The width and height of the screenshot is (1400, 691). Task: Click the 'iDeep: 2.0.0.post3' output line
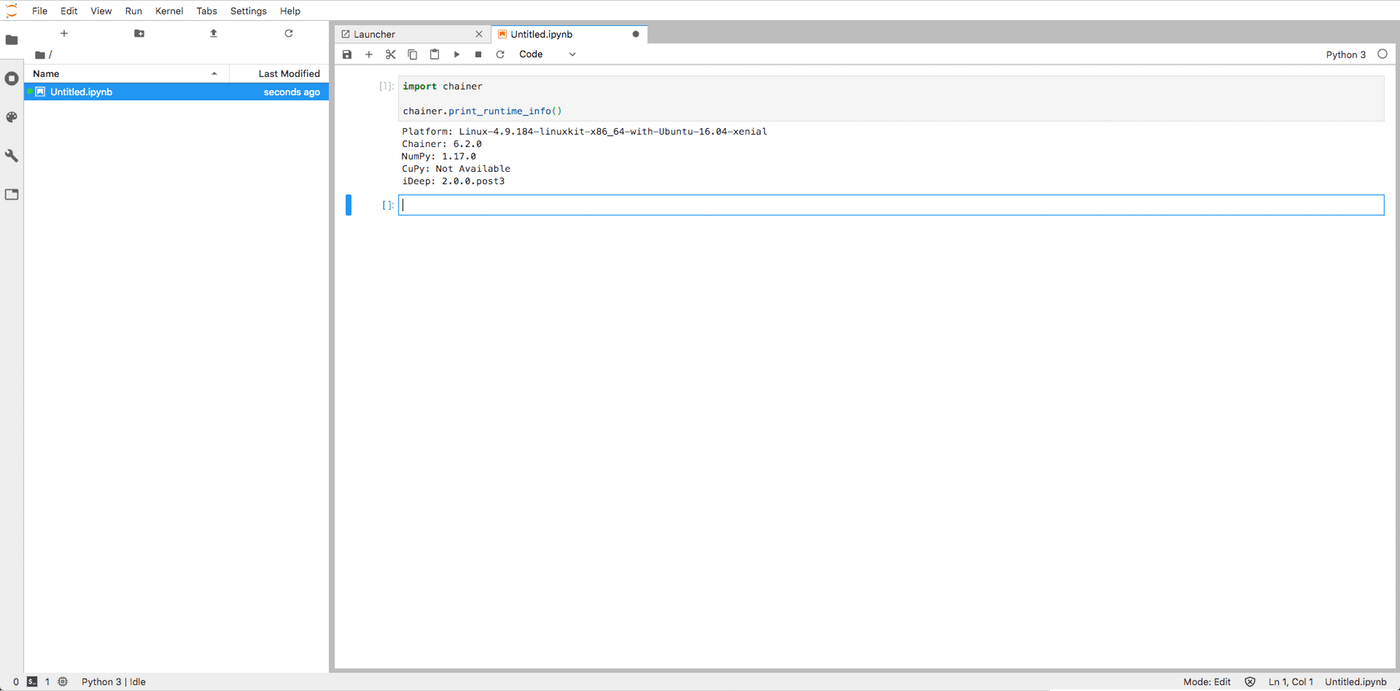point(453,181)
